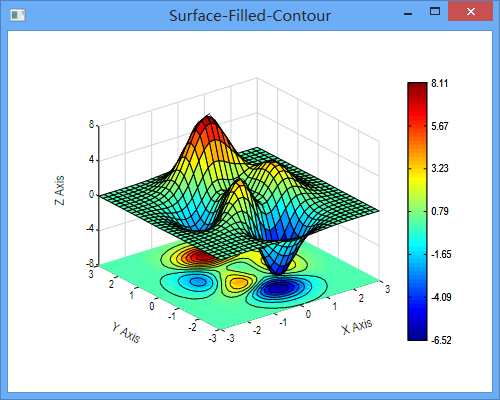This screenshot has width=500, height=400.
Task: Click the 0.79 colorbar tick label
Action: coord(440,211)
